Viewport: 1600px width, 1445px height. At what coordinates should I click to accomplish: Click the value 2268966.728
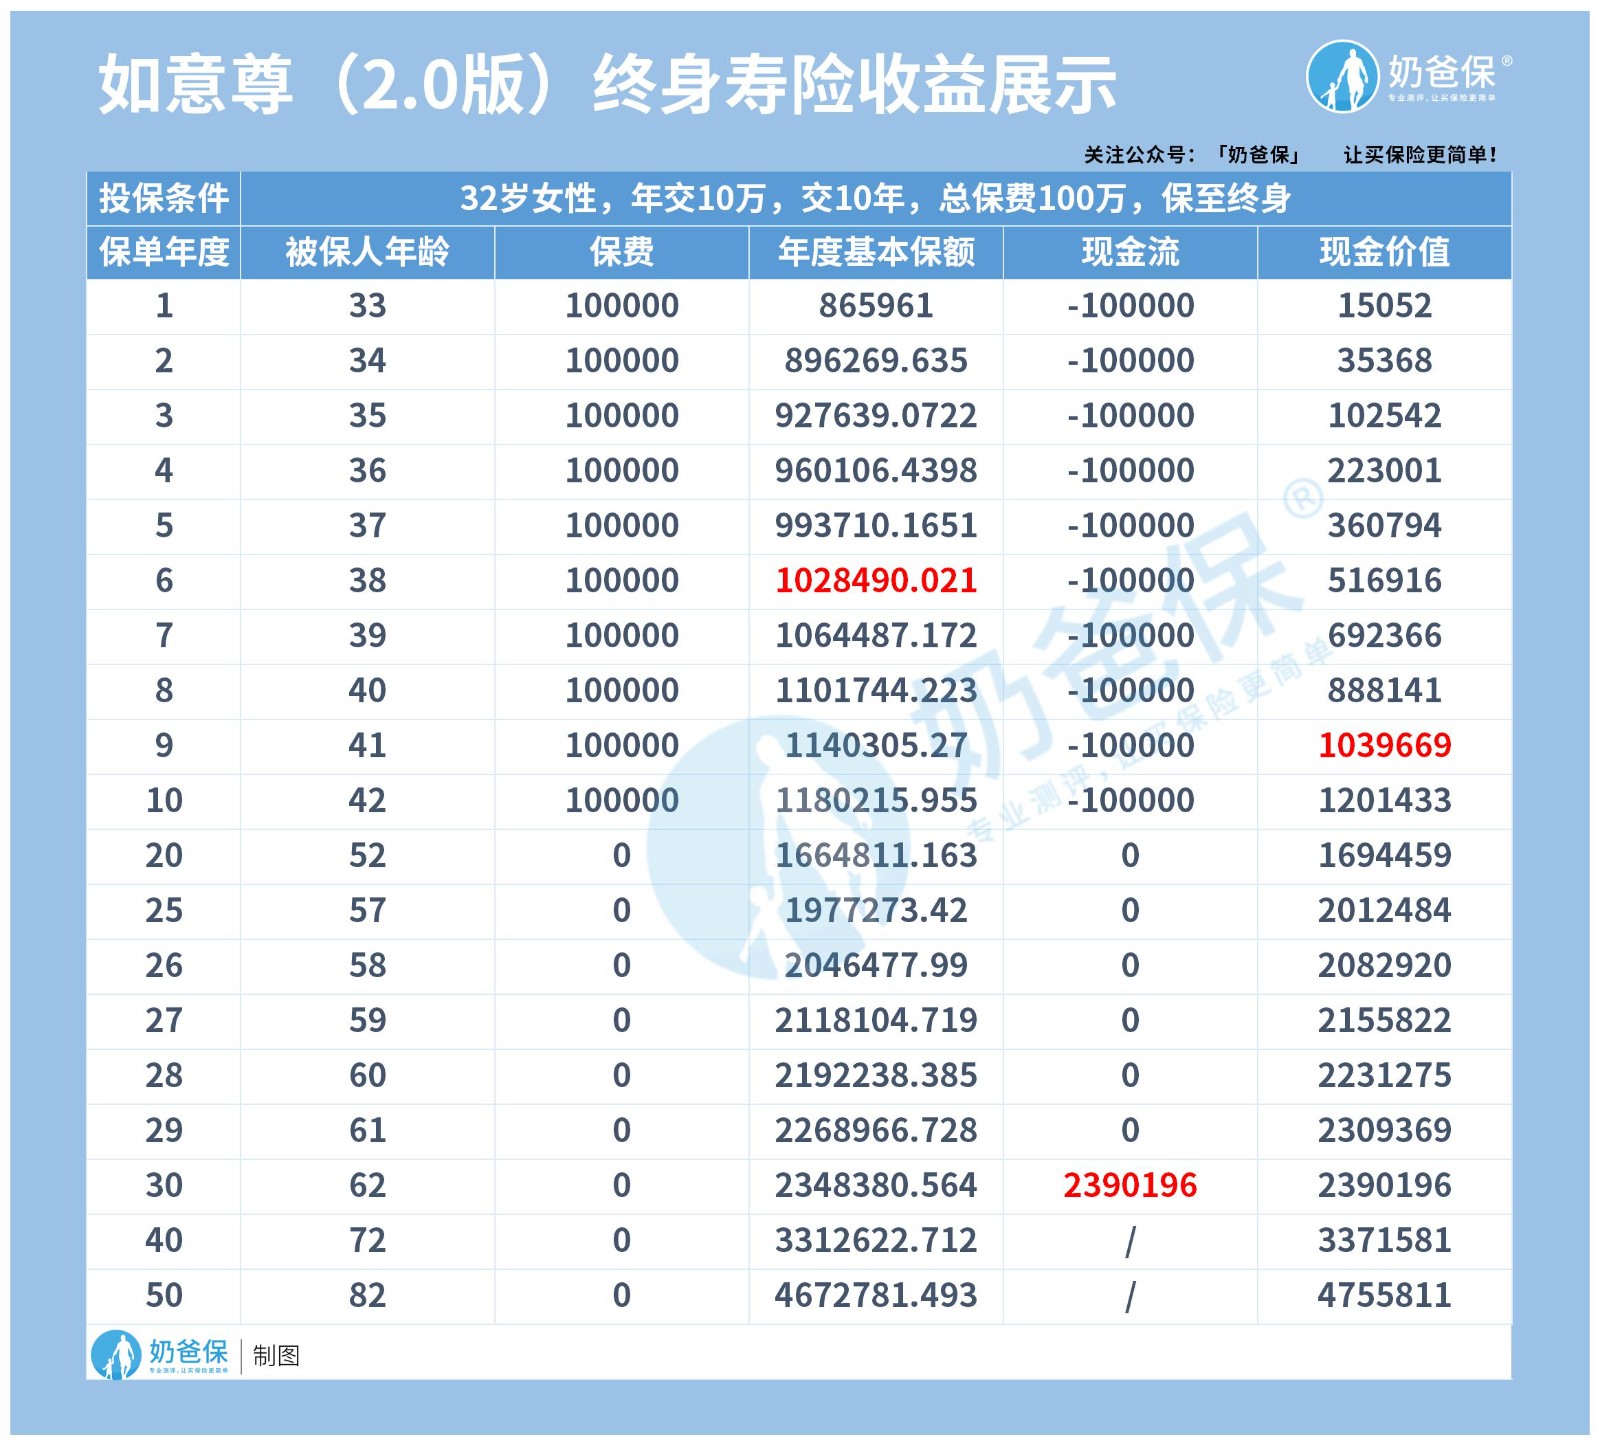coord(876,1131)
